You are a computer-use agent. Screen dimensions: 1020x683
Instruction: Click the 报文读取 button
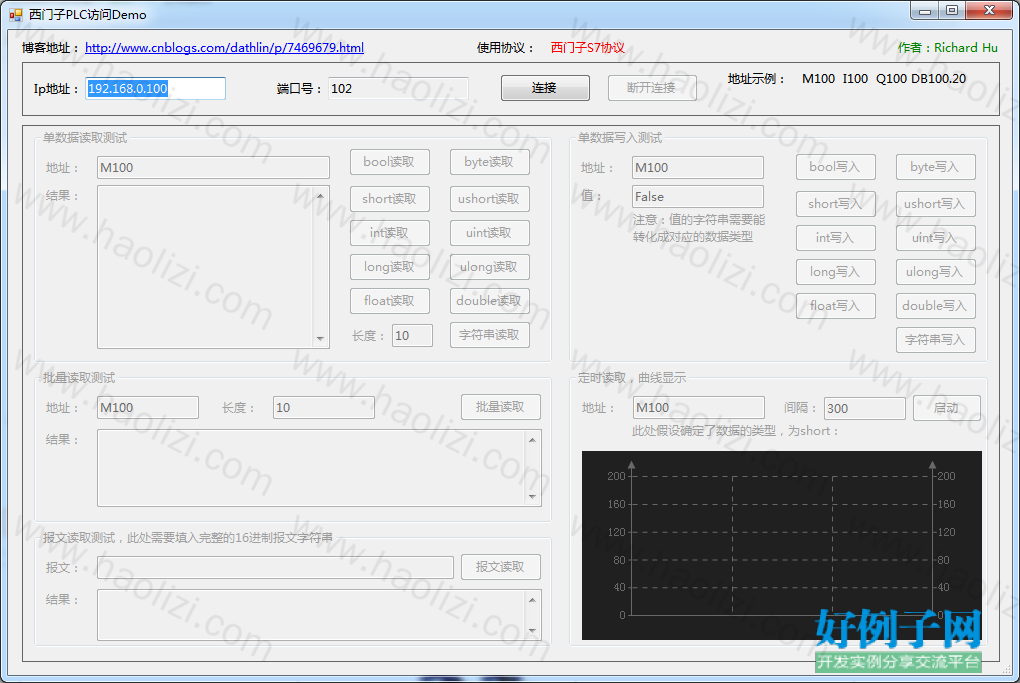(x=500, y=567)
